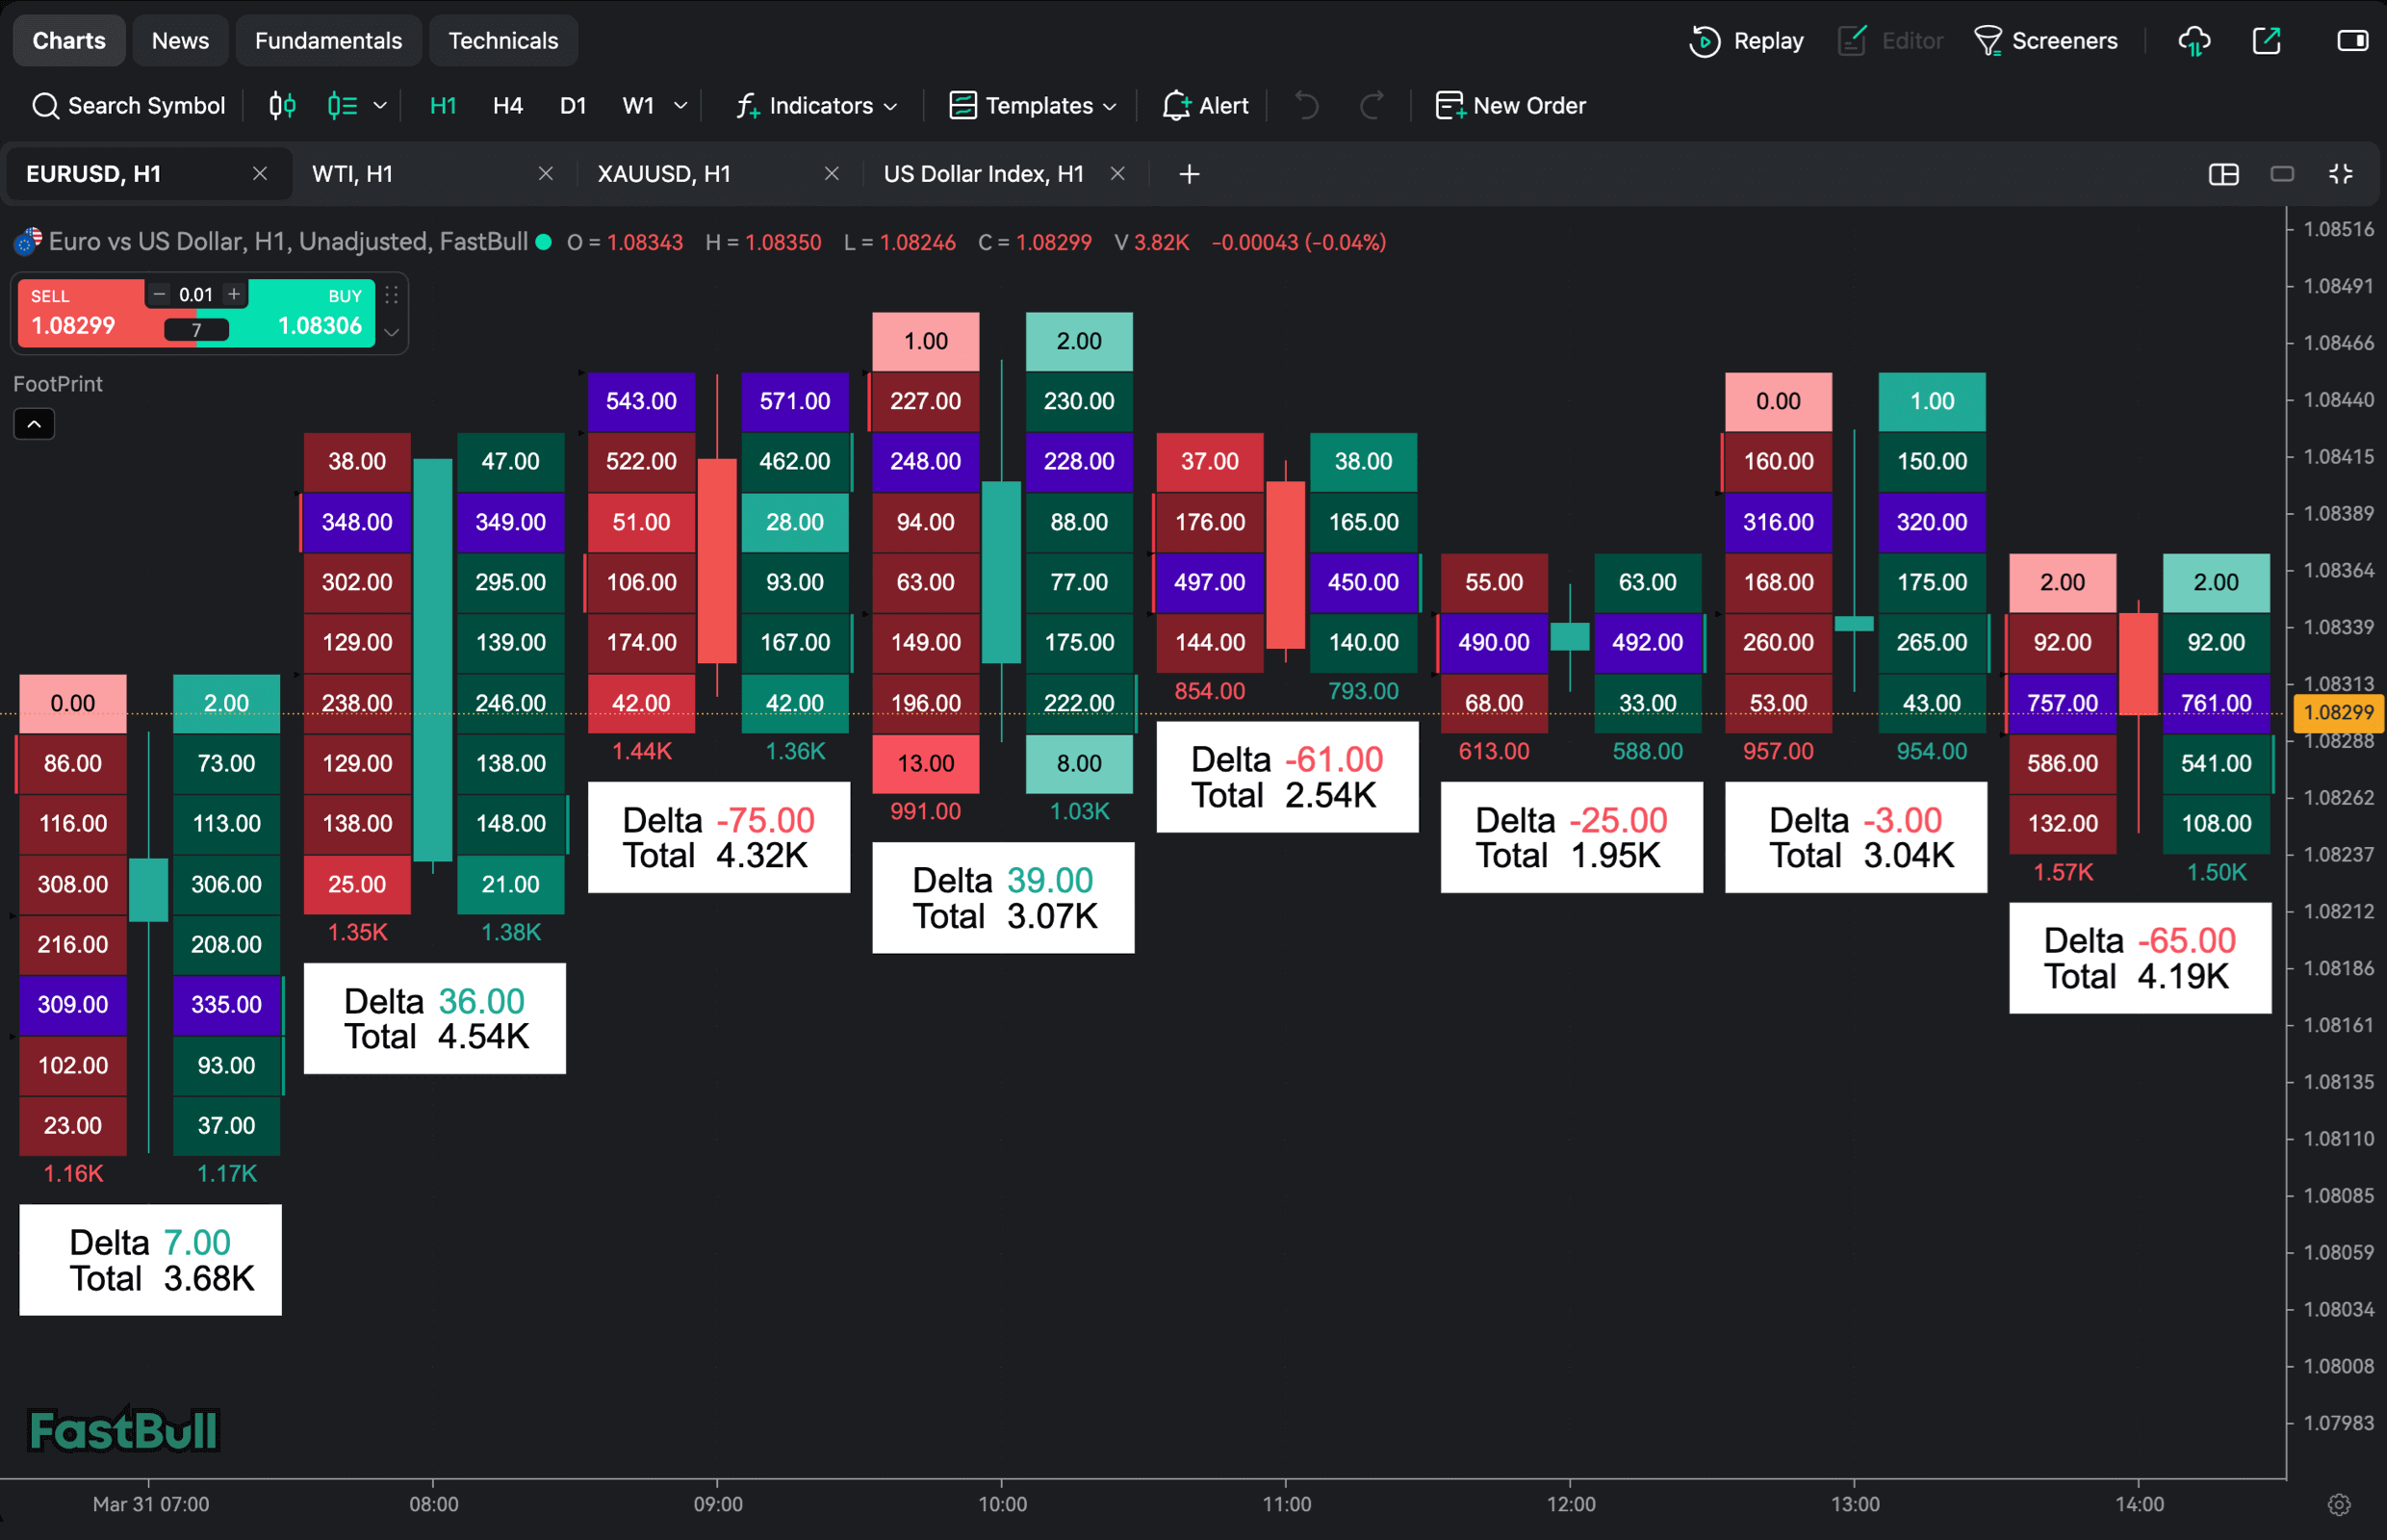
Task: Click New Order
Action: click(x=1510, y=105)
